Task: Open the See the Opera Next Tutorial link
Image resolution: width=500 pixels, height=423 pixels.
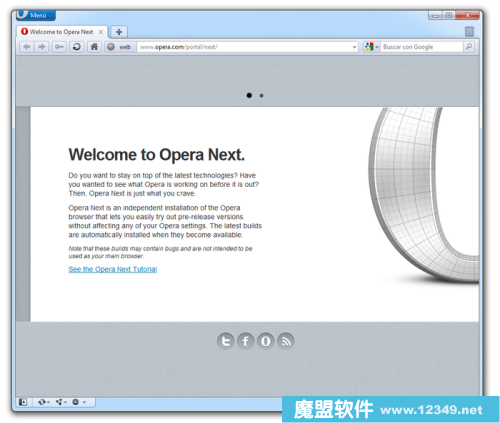Action: click(x=113, y=269)
